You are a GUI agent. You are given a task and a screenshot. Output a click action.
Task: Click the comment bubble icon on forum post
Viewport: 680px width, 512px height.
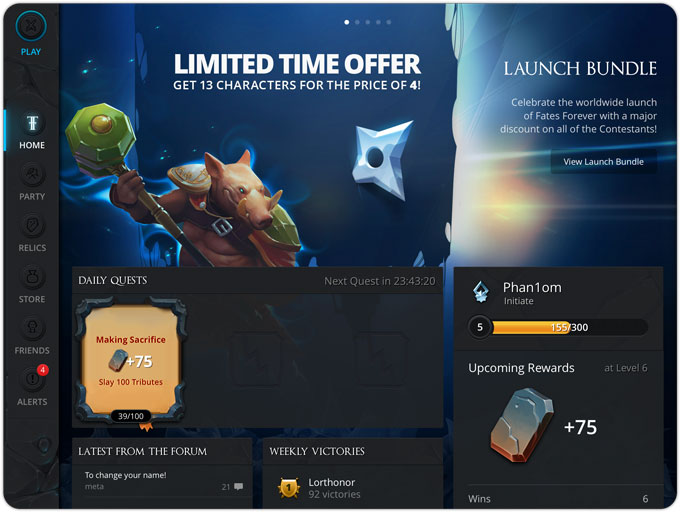pos(239,486)
